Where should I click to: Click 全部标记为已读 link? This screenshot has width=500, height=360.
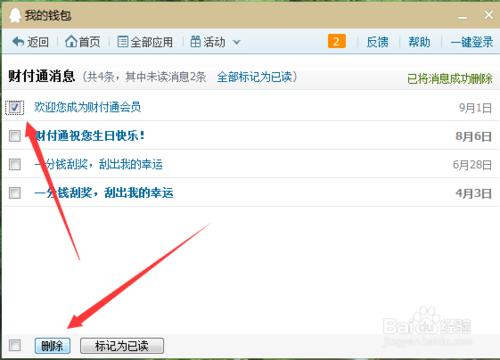click(254, 77)
